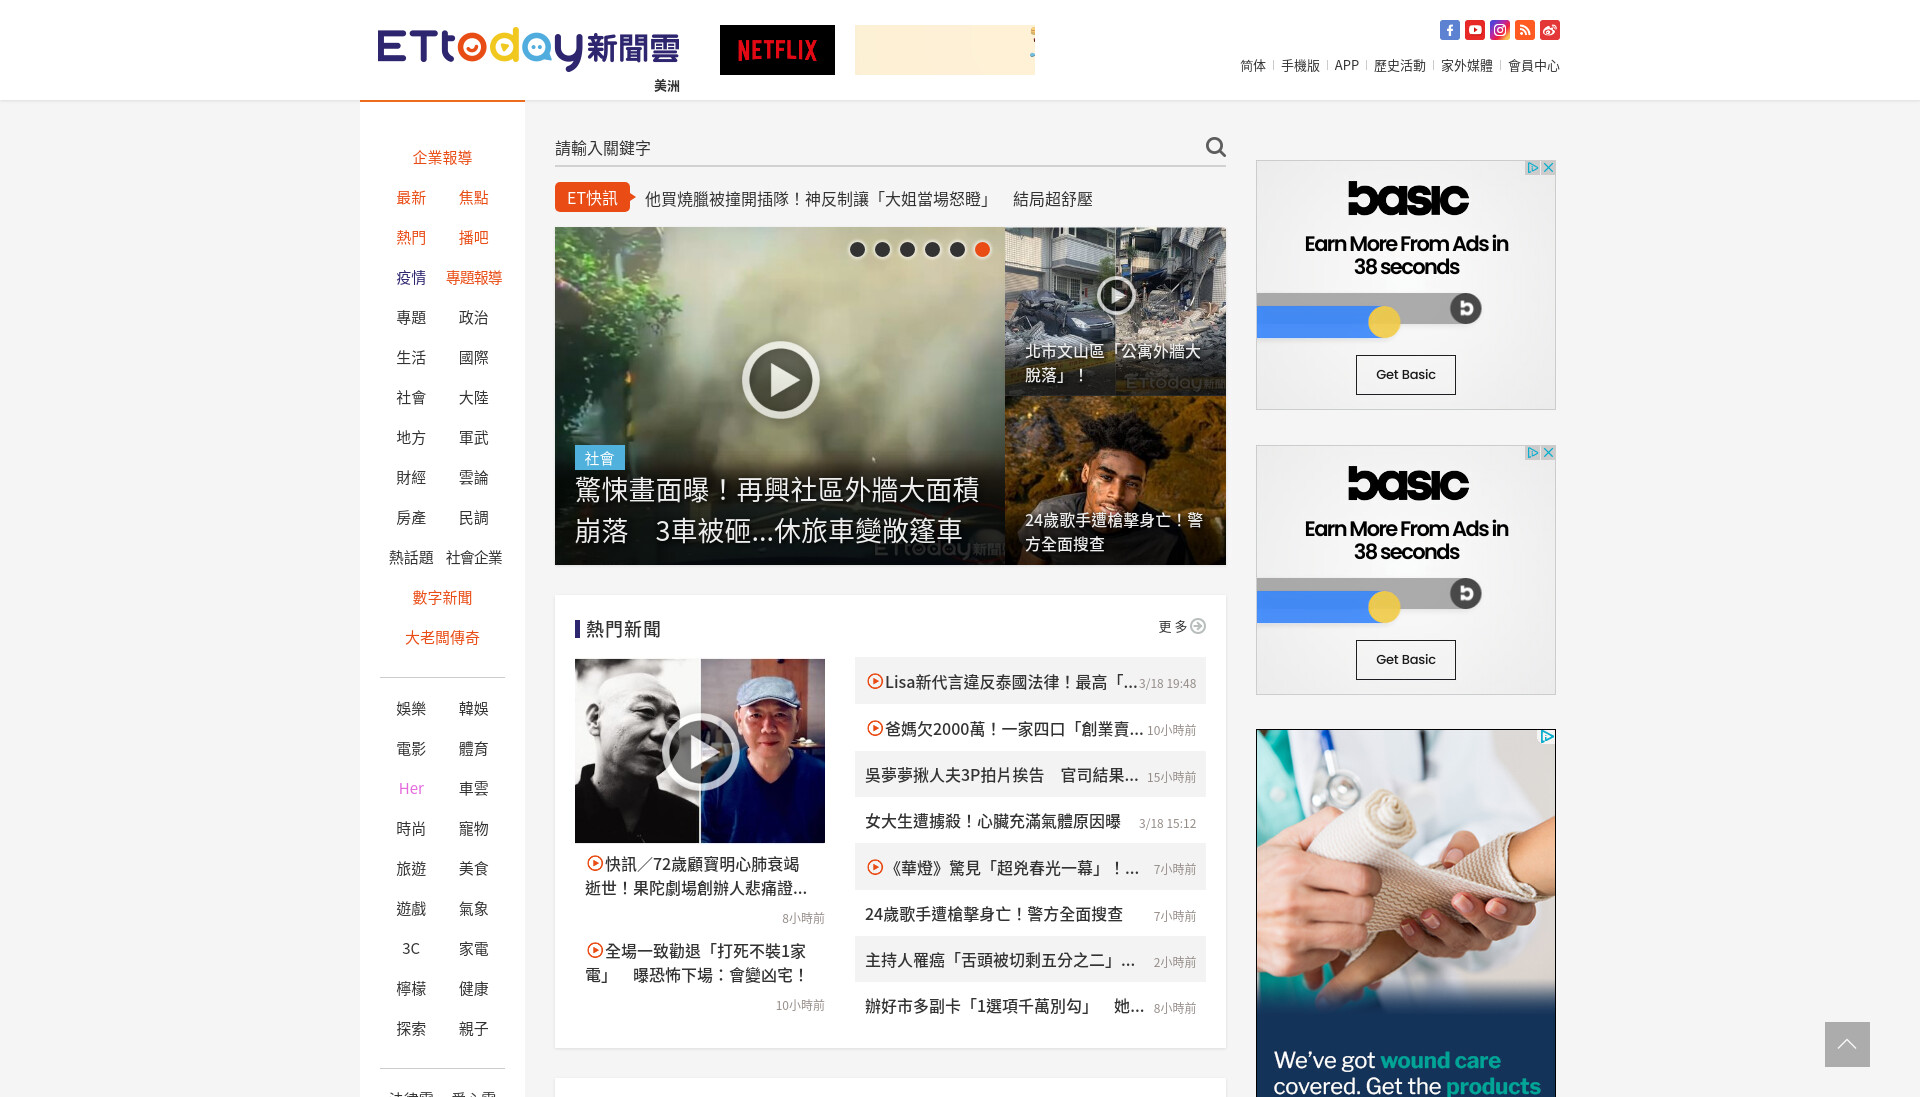Select the first carousel dot

point(857,250)
